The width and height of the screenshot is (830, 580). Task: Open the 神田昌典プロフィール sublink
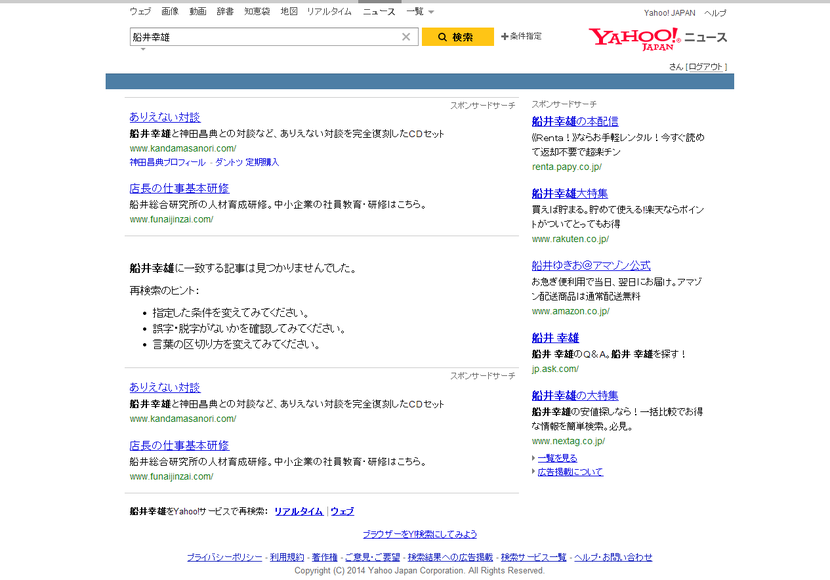(x=167, y=162)
